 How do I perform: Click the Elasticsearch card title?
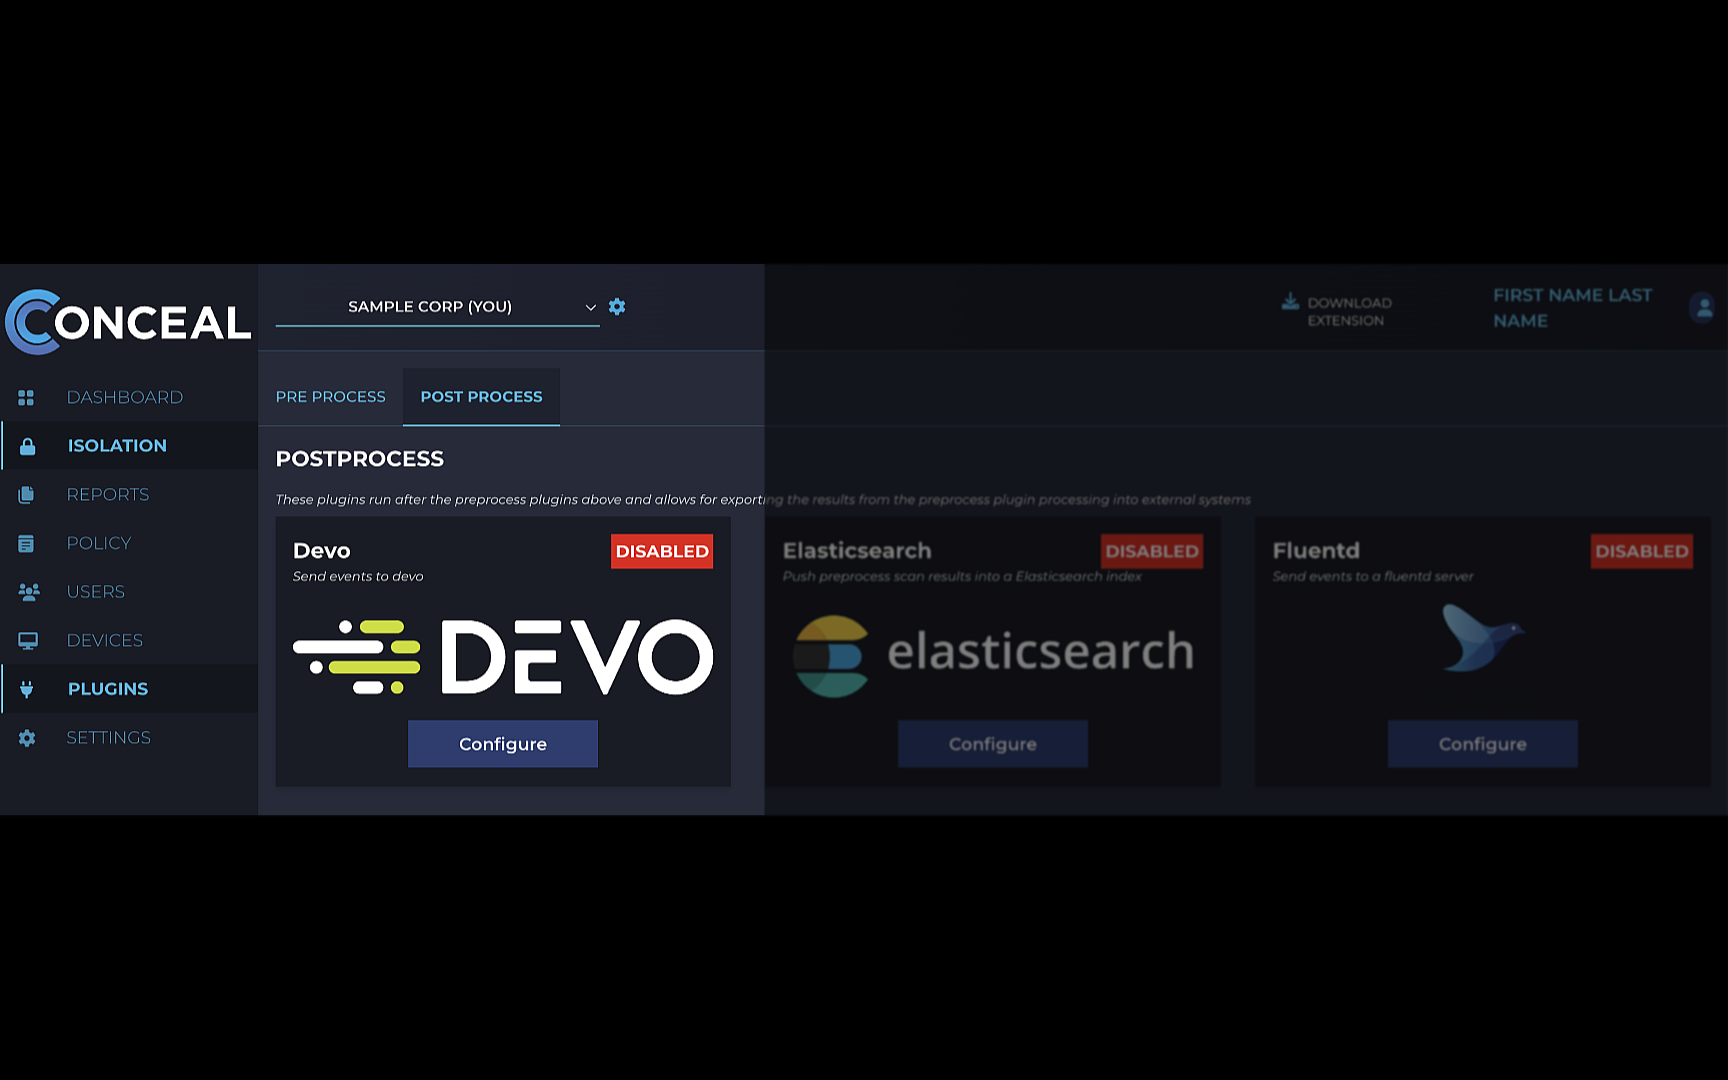[857, 551]
